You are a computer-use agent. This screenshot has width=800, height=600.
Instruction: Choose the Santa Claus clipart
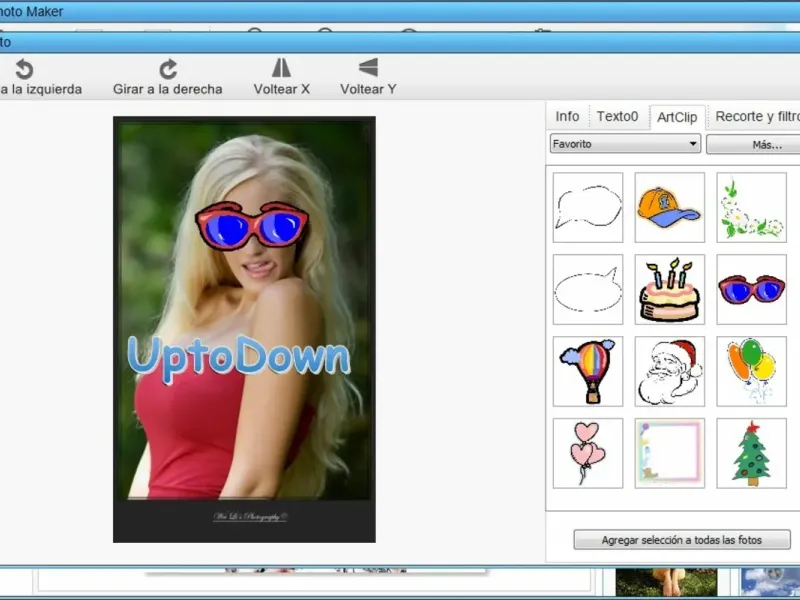(x=669, y=371)
